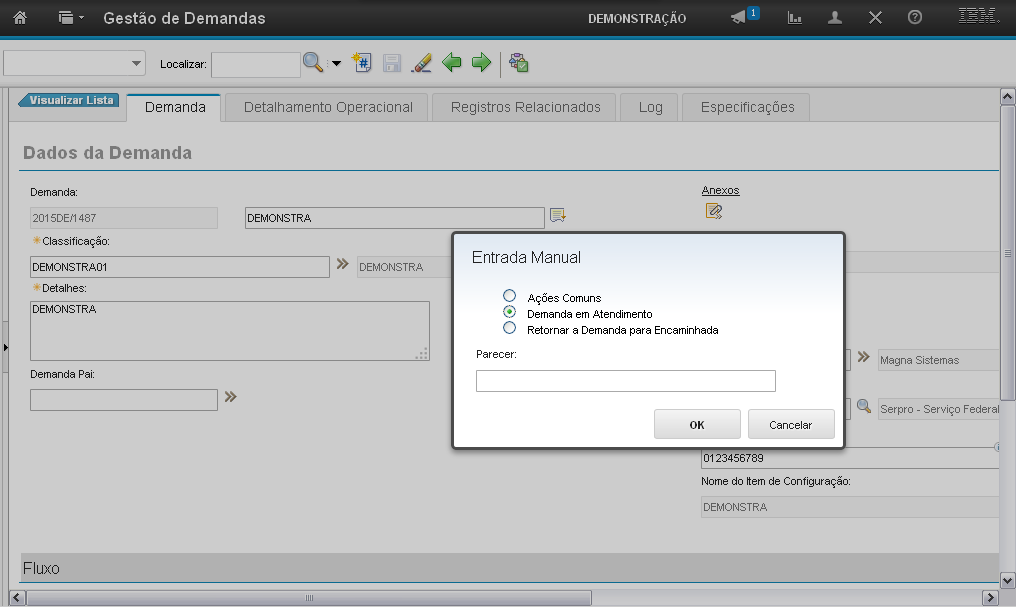1016x607 pixels.
Task: Click the clear changes eraser icon
Action: 421,63
